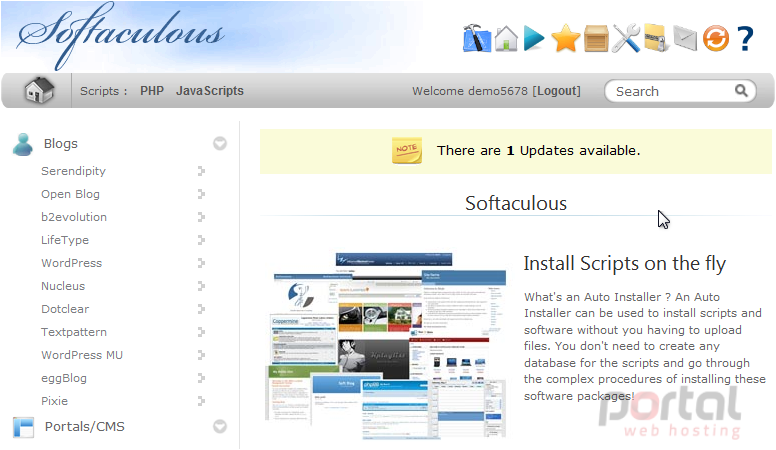Click the arrow icon next to b2evolution
This screenshot has height=450, width=776.
(x=201, y=217)
